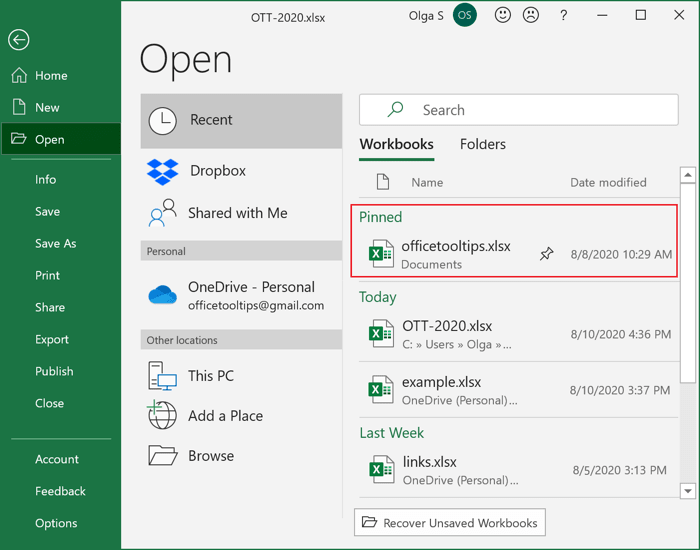Open the Export page
Screen dimensions: 700x550
coord(52,339)
